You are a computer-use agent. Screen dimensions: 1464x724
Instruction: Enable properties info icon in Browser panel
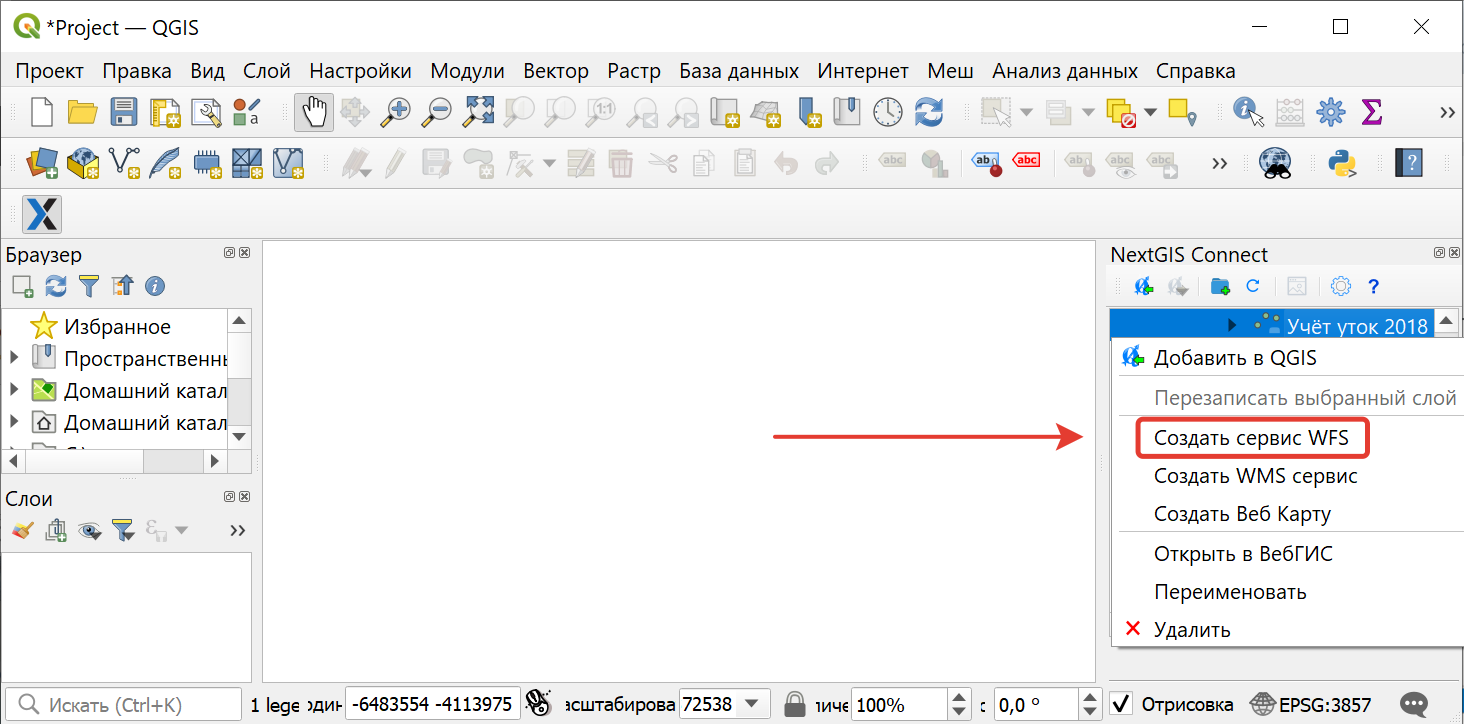154,287
